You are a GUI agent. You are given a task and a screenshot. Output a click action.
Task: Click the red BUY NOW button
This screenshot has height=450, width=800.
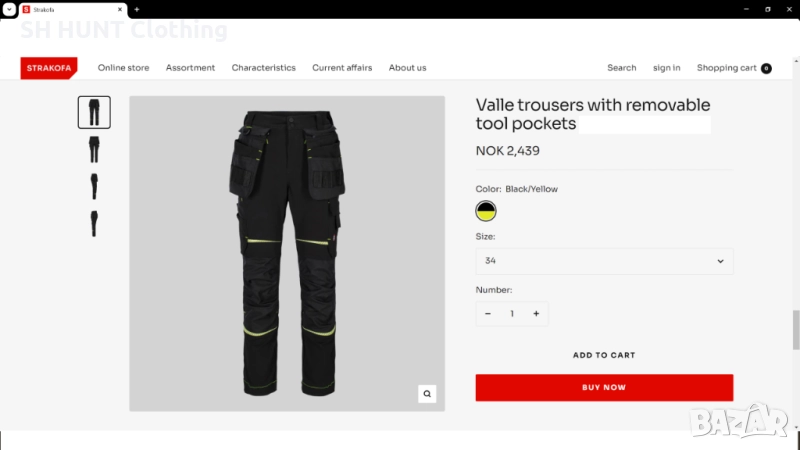pos(604,387)
